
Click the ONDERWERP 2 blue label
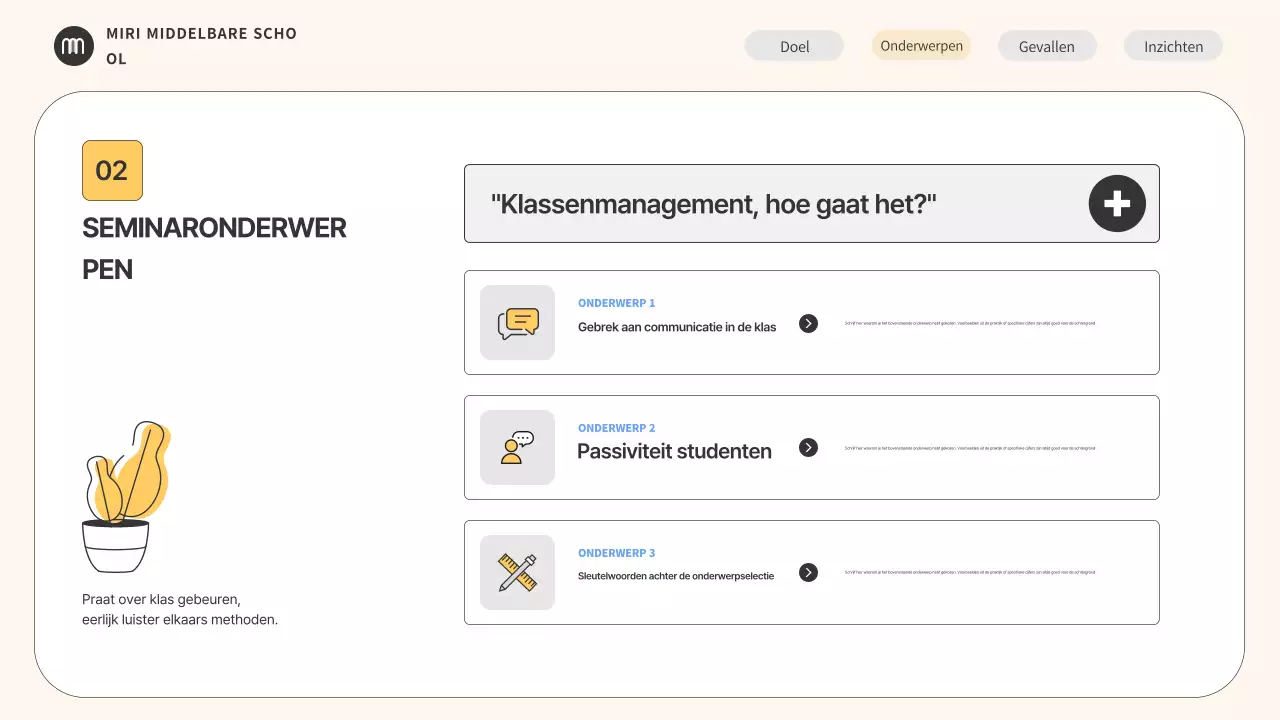pyautogui.click(x=616, y=428)
